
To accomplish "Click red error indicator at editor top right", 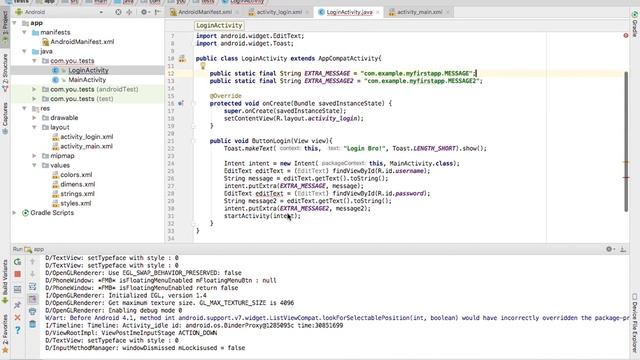I will 626,36.
